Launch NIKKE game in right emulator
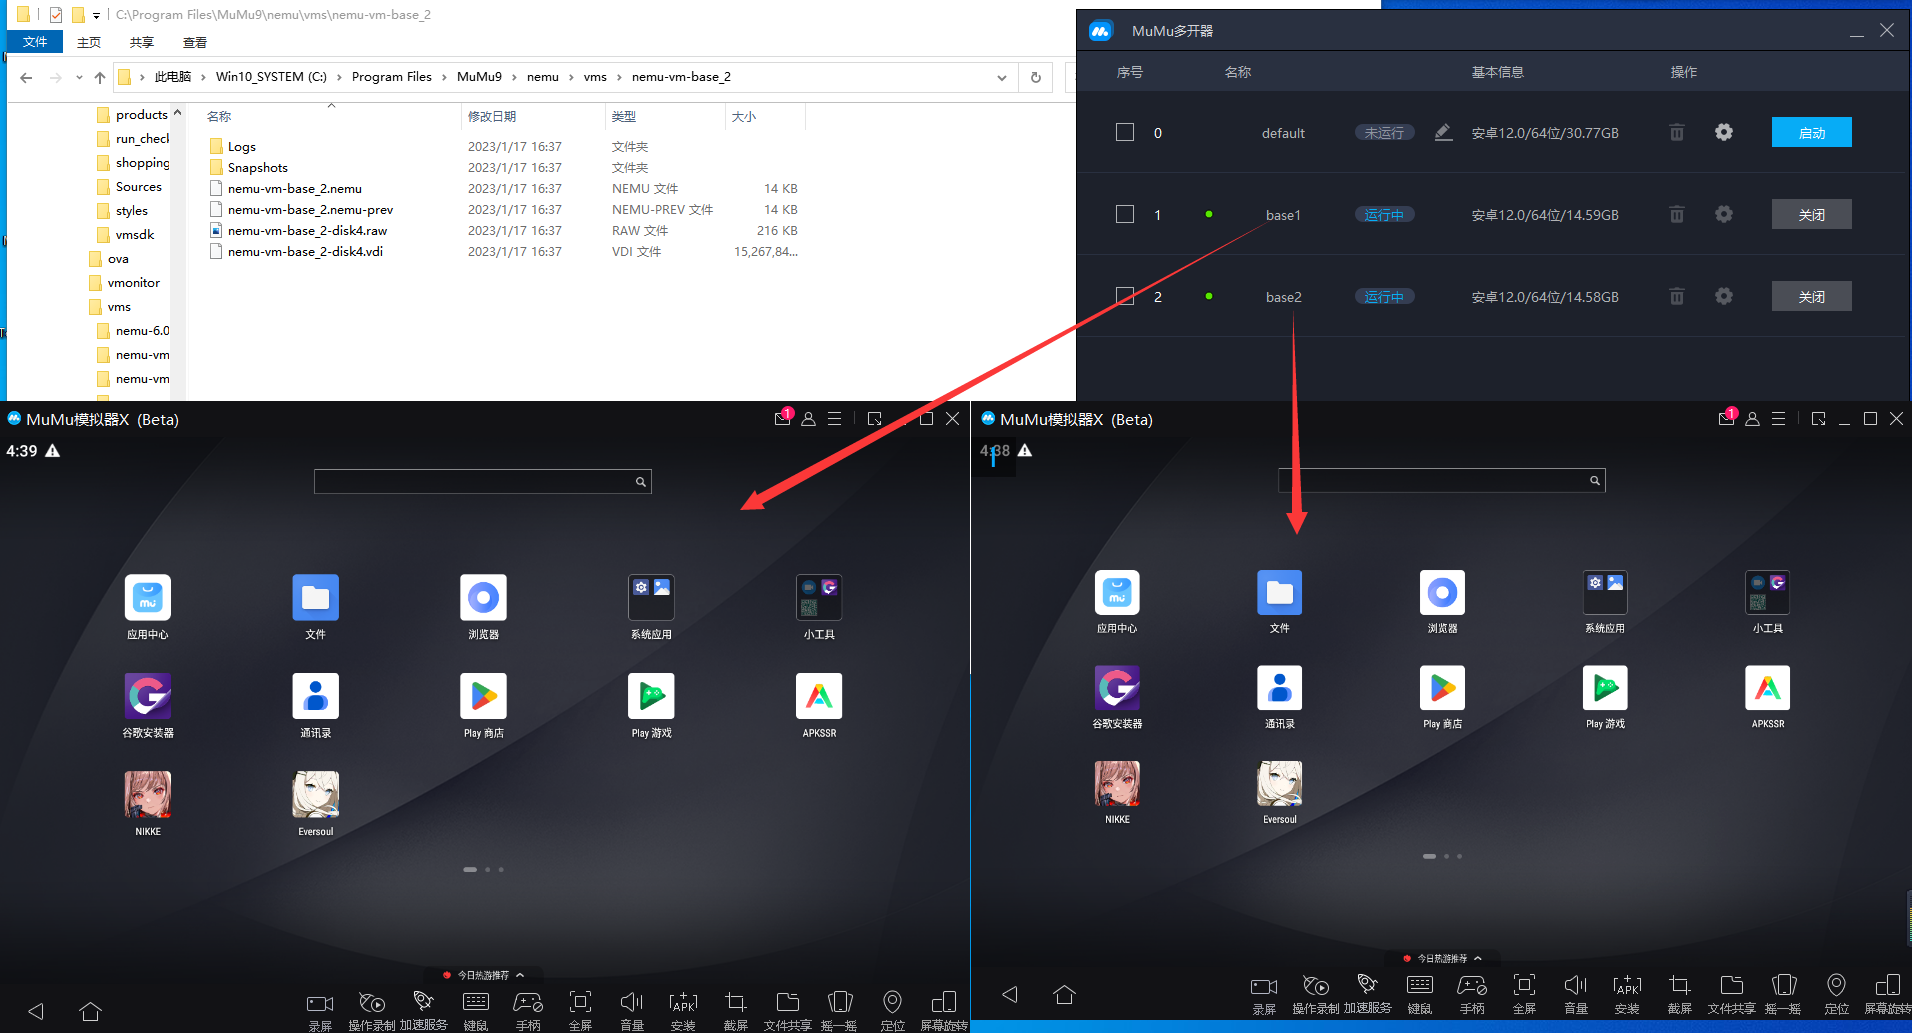Image resolution: width=1912 pixels, height=1033 pixels. pyautogui.click(x=1117, y=784)
